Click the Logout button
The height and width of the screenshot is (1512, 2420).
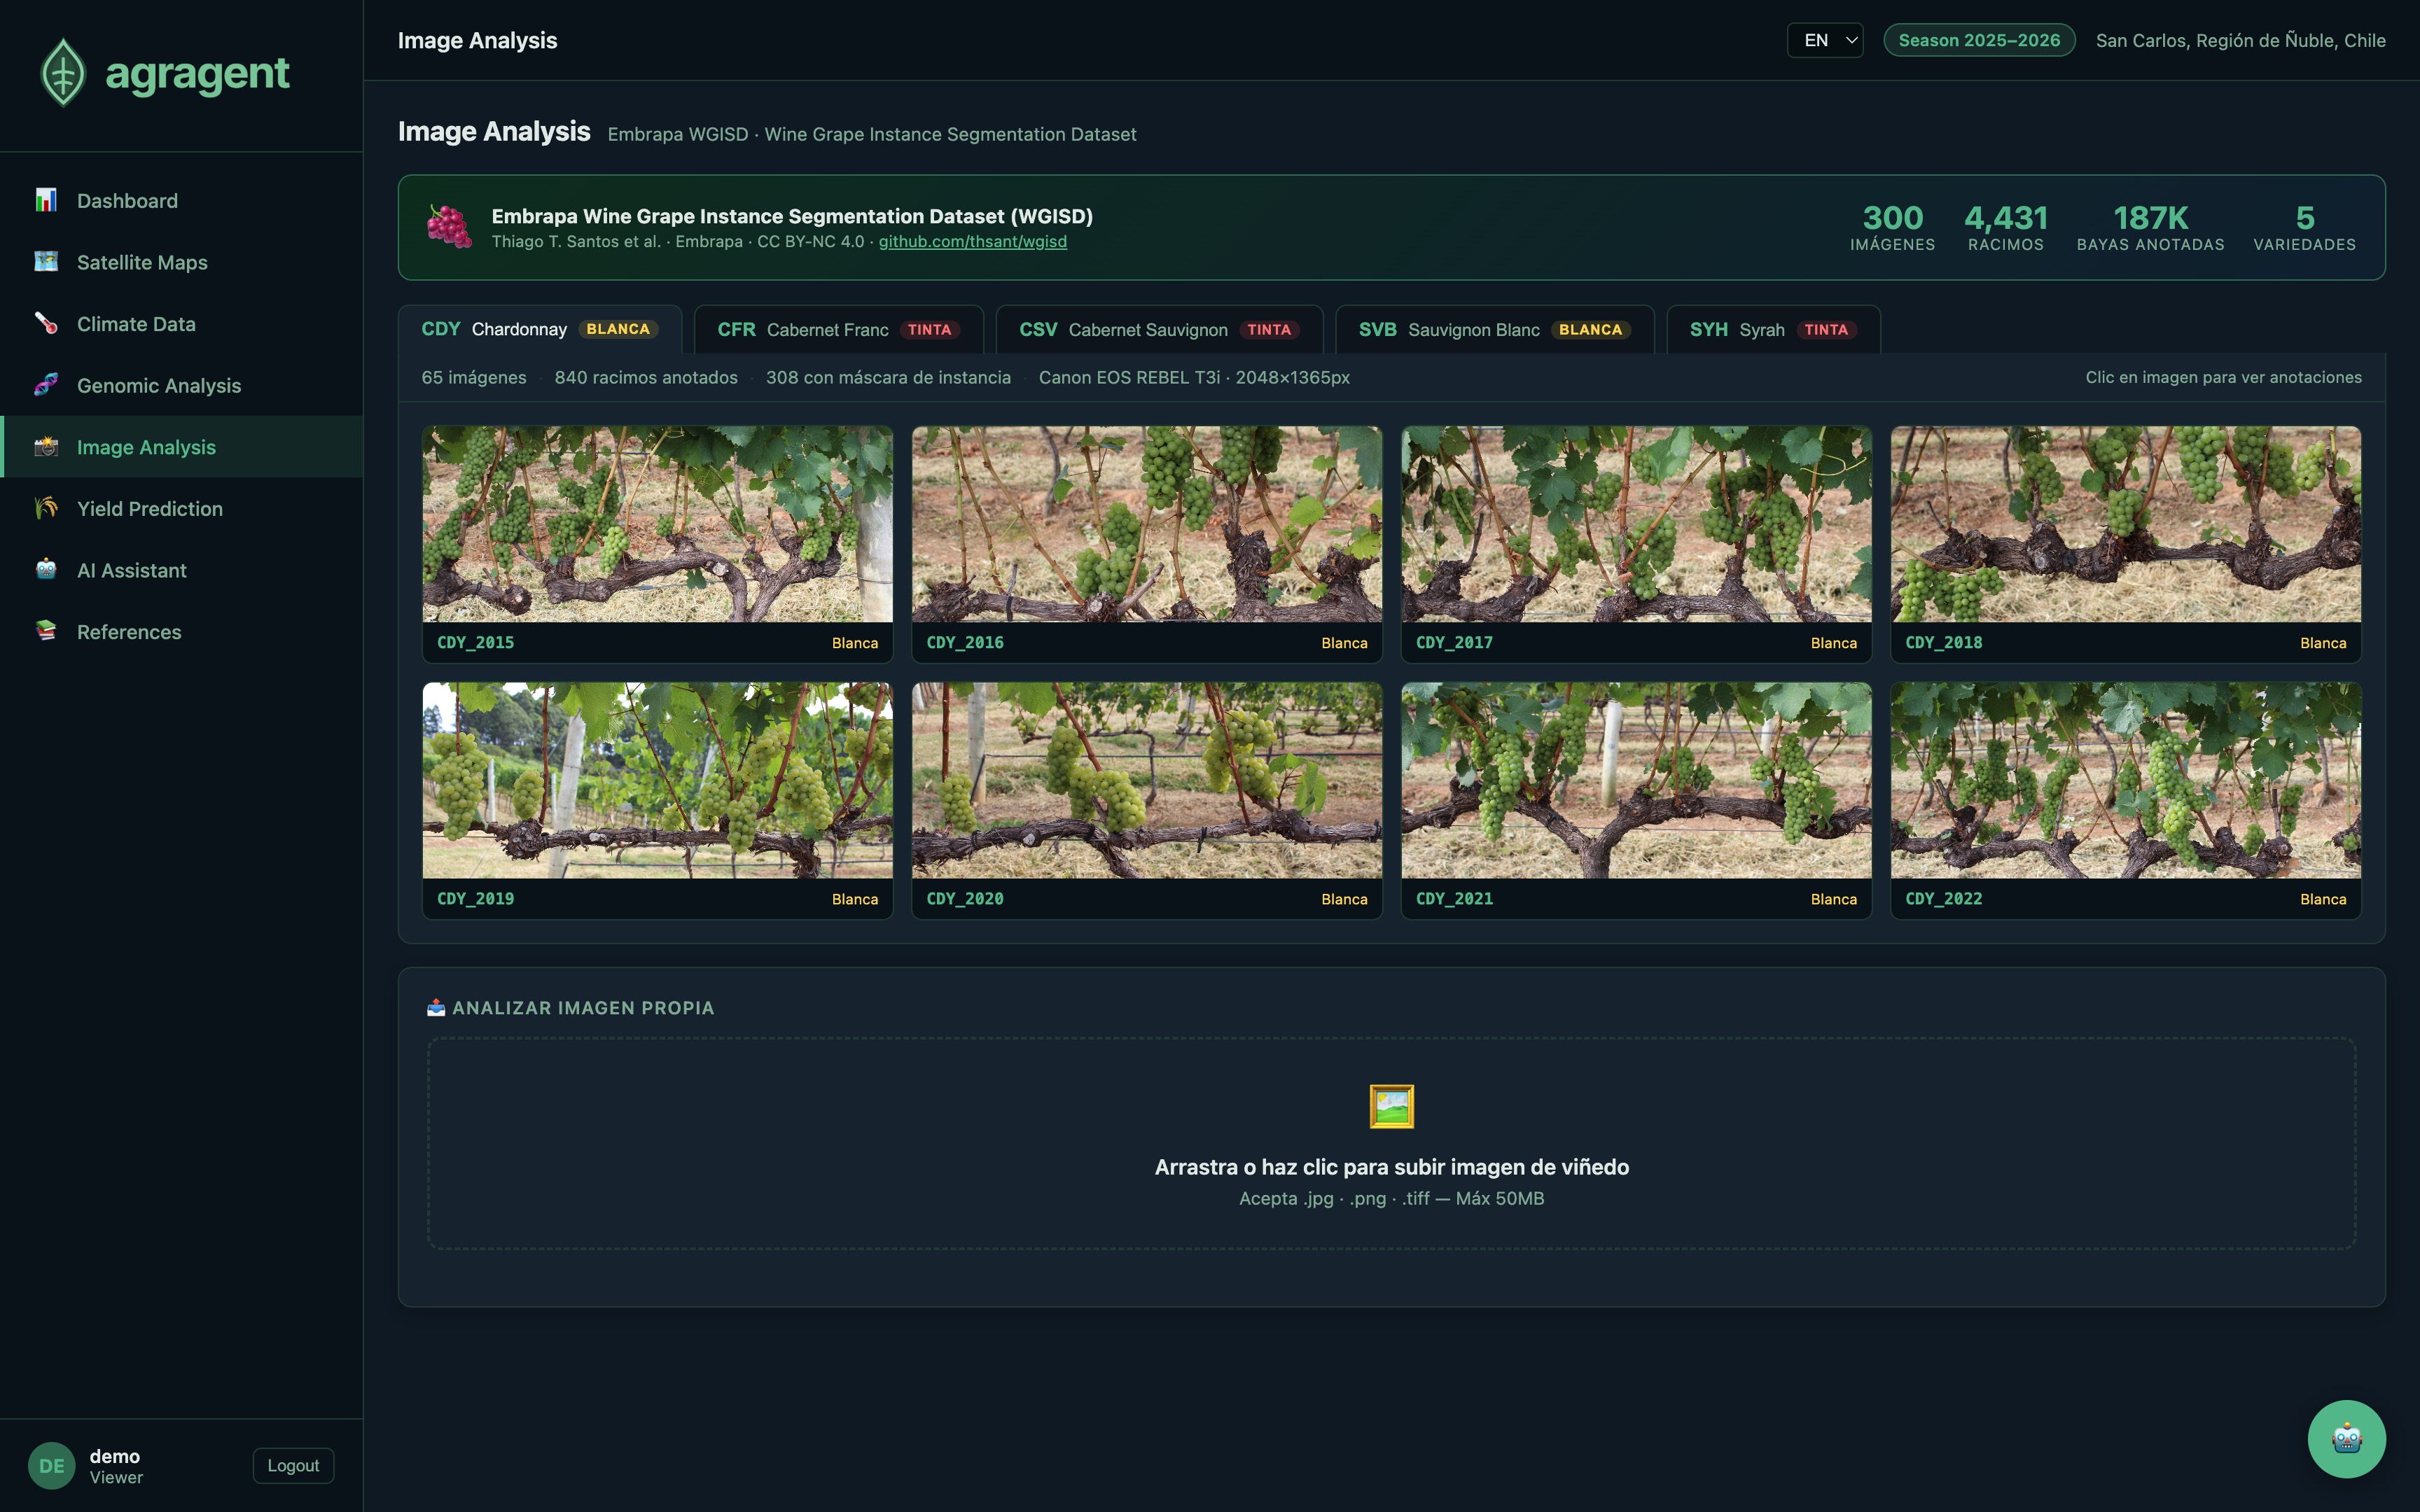[x=293, y=1465]
